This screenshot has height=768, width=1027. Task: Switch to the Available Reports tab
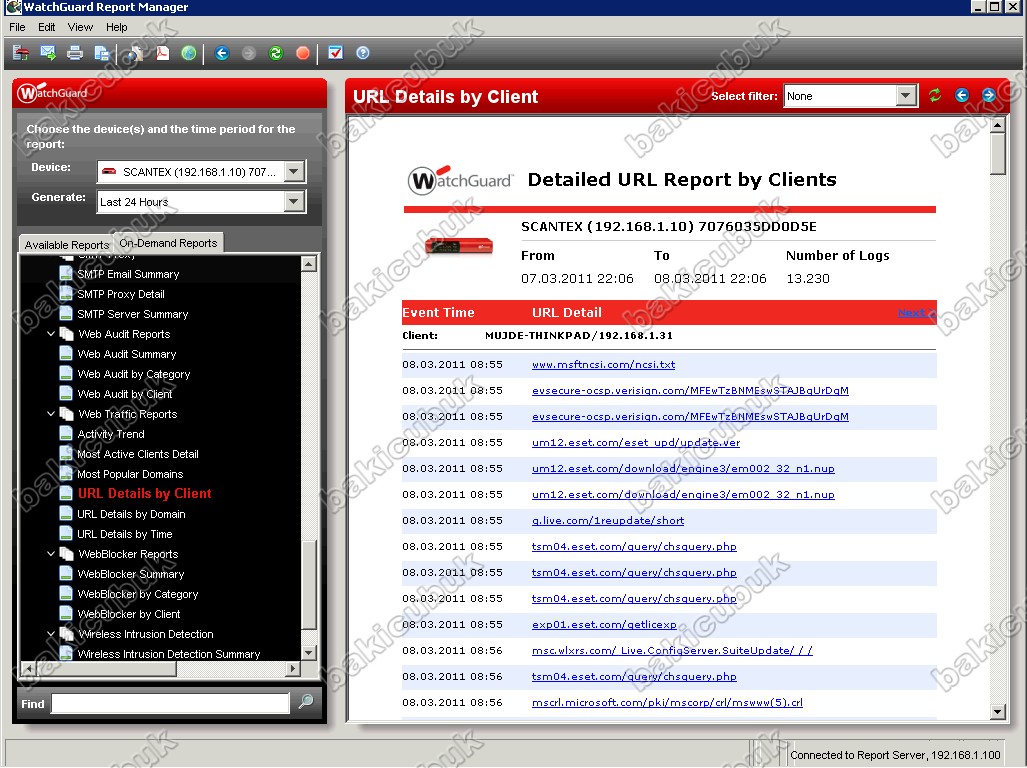(x=67, y=245)
